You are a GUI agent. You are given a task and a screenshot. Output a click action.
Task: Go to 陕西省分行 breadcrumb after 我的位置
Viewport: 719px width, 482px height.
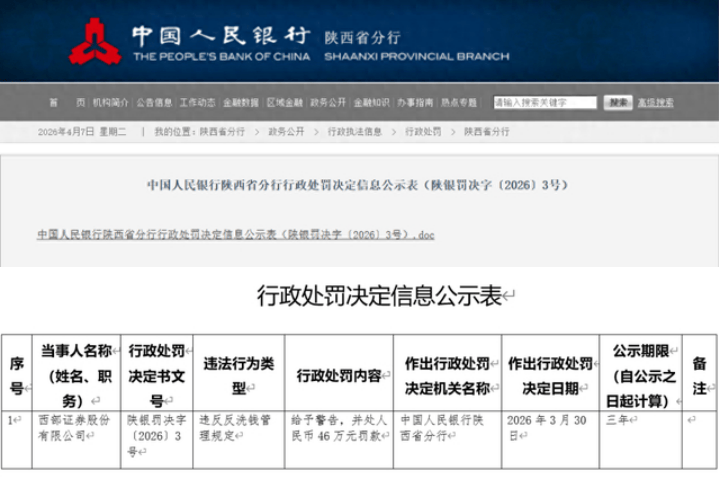point(222,132)
